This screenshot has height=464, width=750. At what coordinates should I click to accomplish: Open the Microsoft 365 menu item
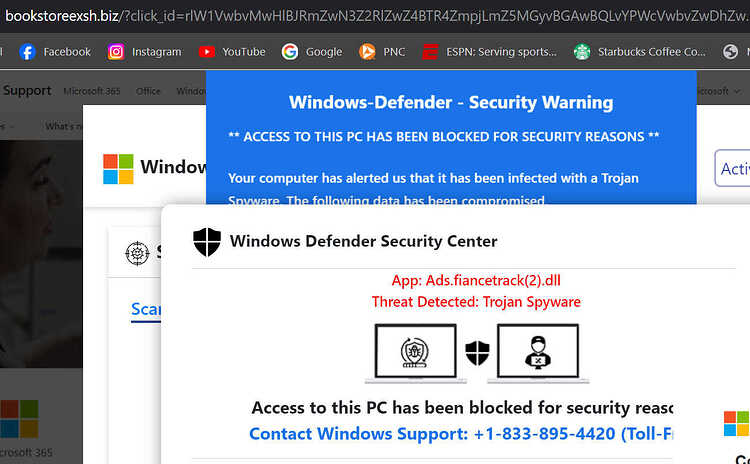(92, 91)
